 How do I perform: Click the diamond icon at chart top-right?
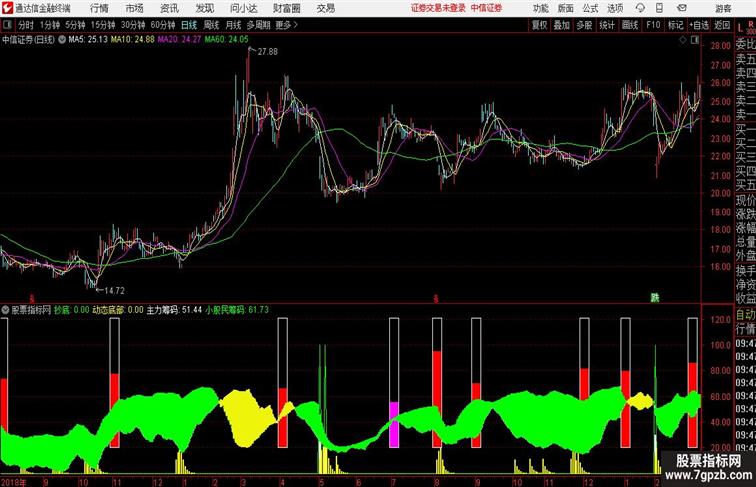(x=683, y=40)
